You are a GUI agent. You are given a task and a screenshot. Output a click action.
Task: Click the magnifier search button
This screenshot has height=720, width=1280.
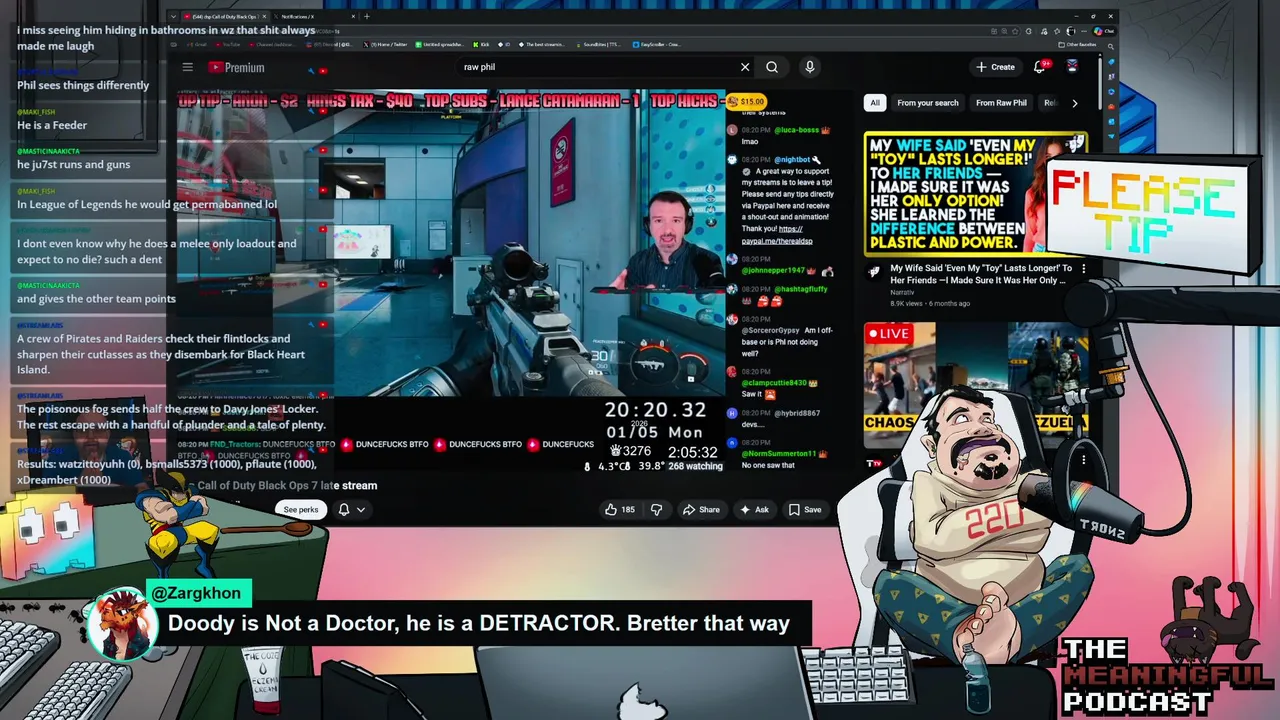(772, 67)
